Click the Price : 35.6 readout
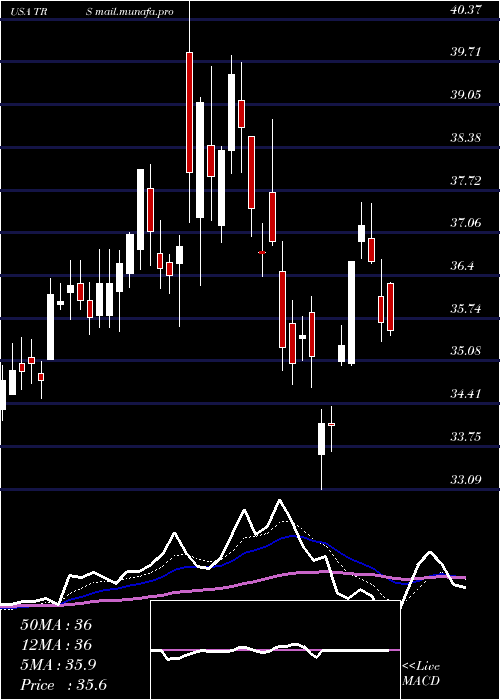 pyautogui.click(x=63, y=685)
